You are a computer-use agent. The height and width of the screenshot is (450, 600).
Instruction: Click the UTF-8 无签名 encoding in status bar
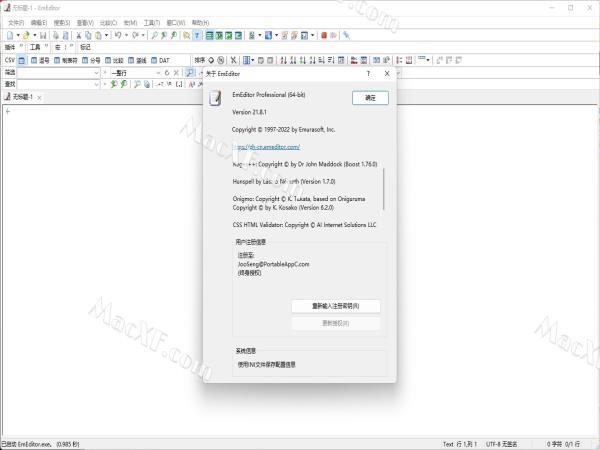click(502, 444)
